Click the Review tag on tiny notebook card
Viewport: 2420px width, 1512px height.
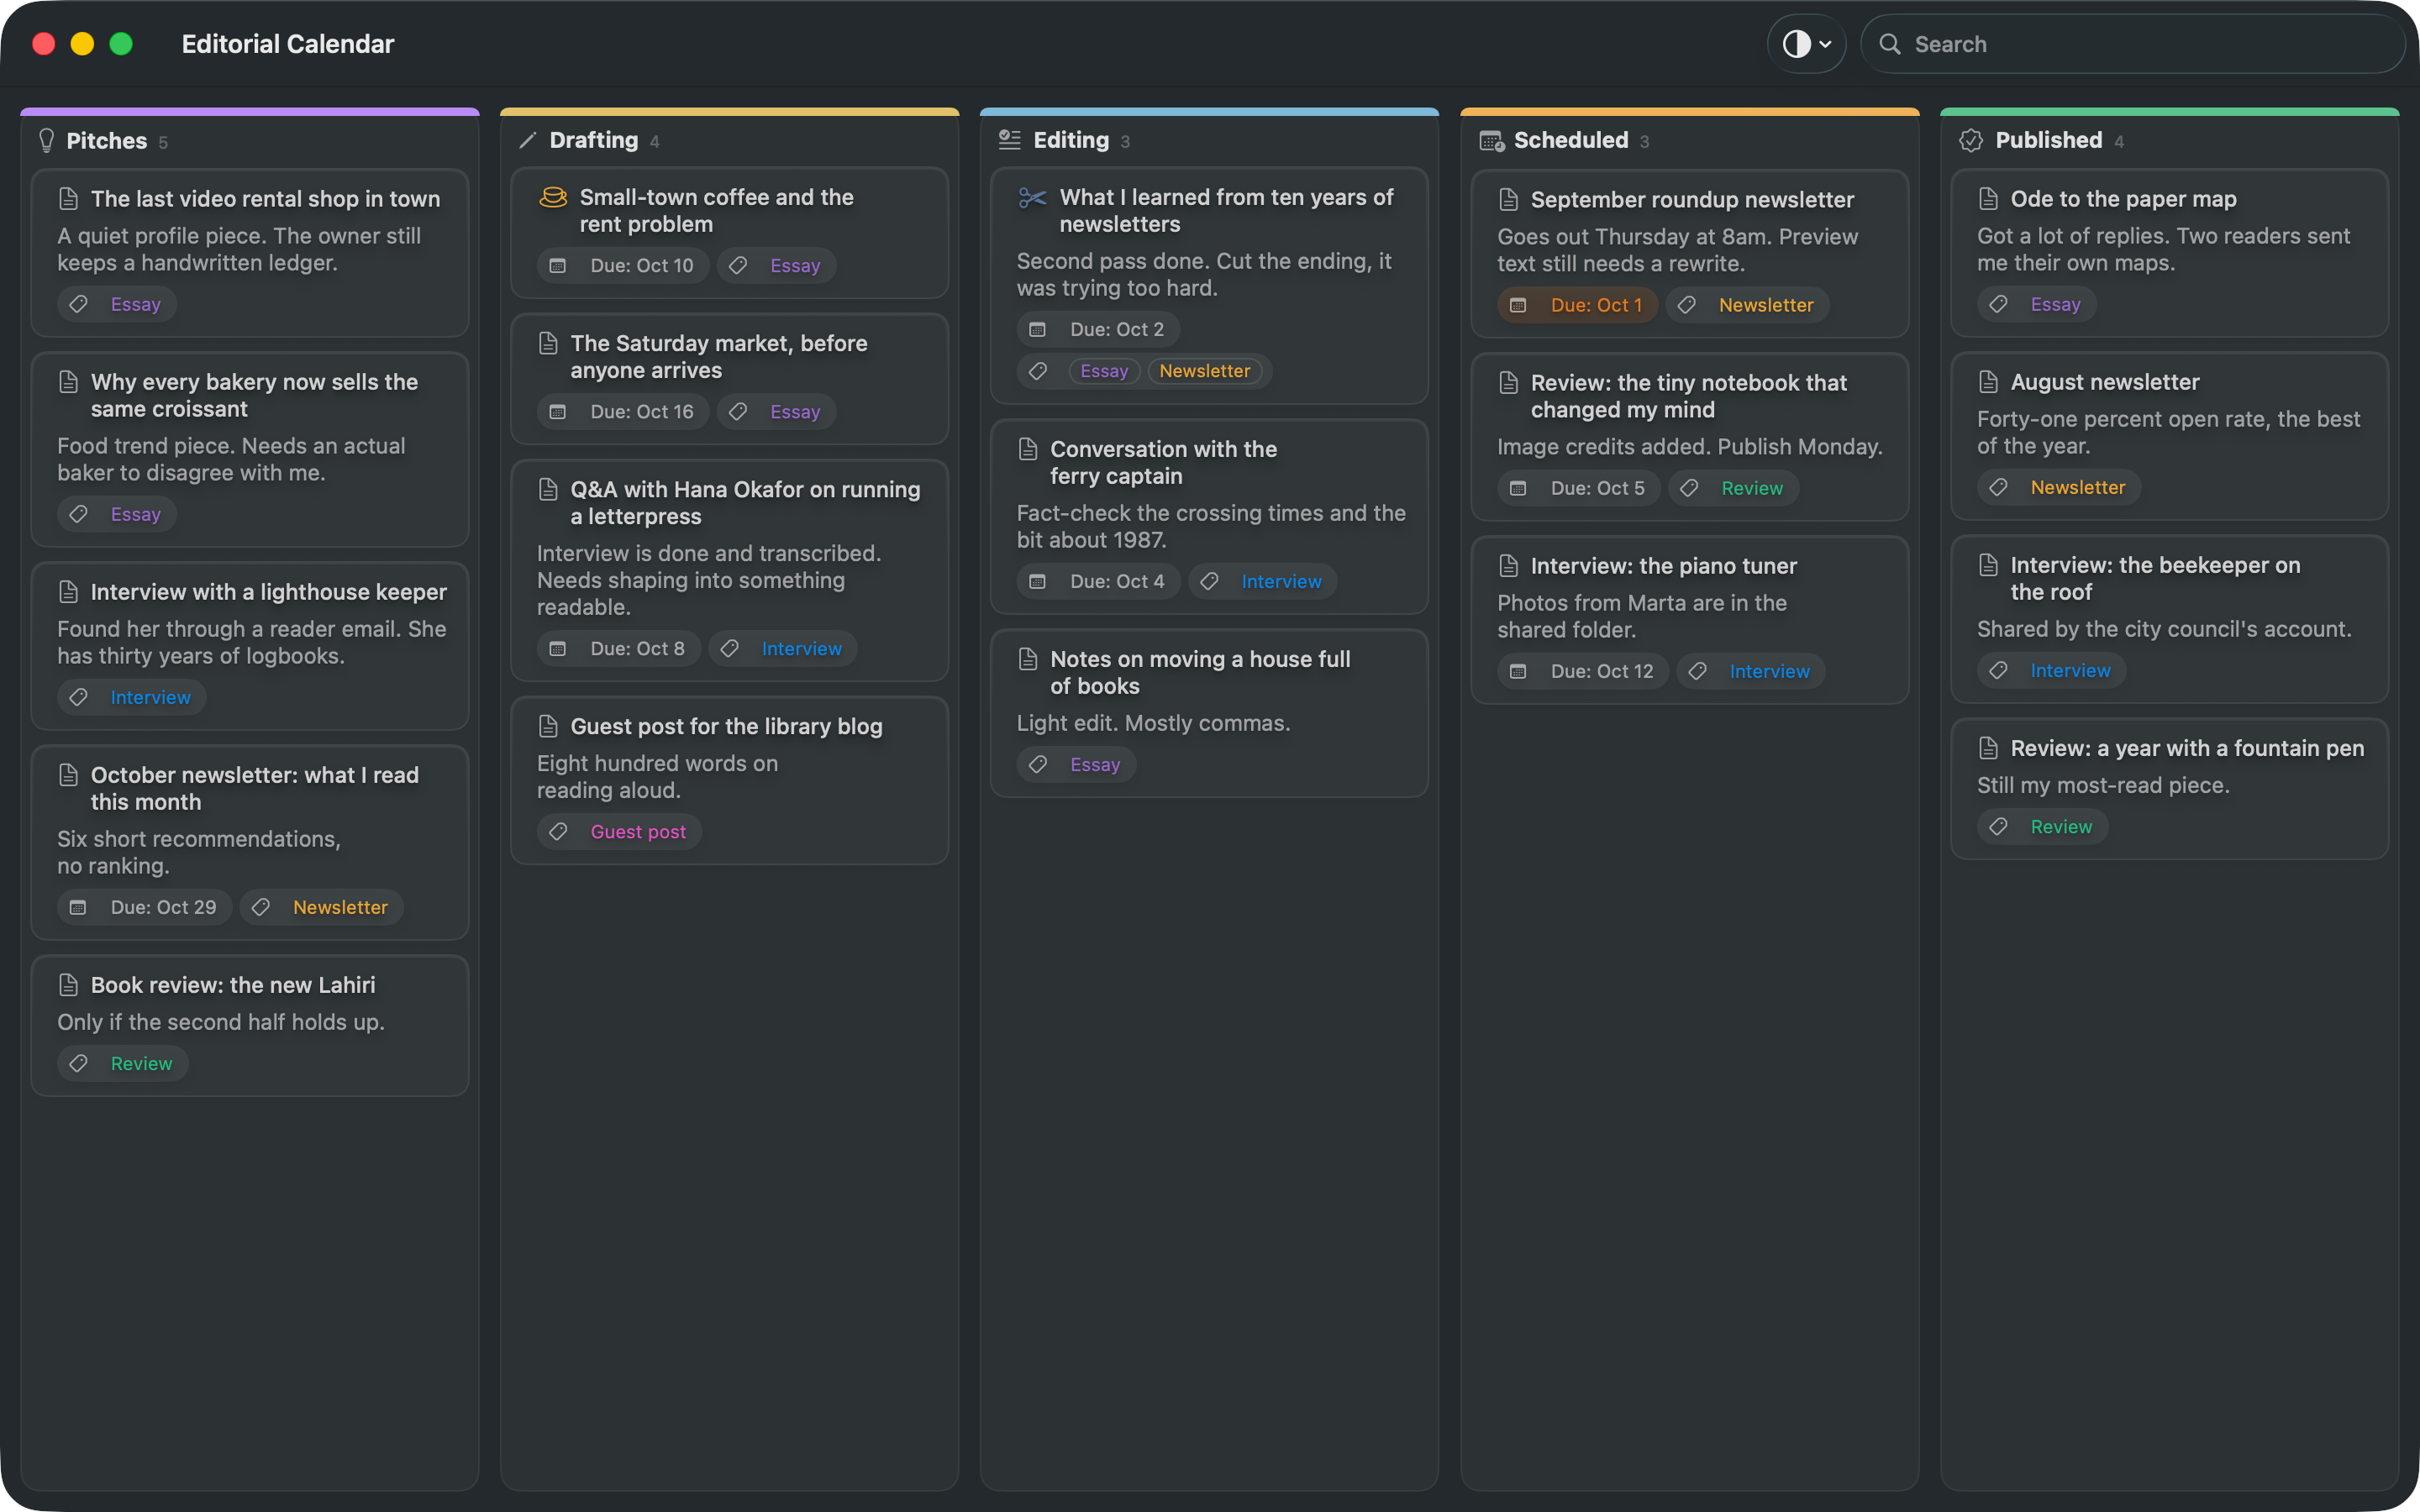click(1733, 489)
